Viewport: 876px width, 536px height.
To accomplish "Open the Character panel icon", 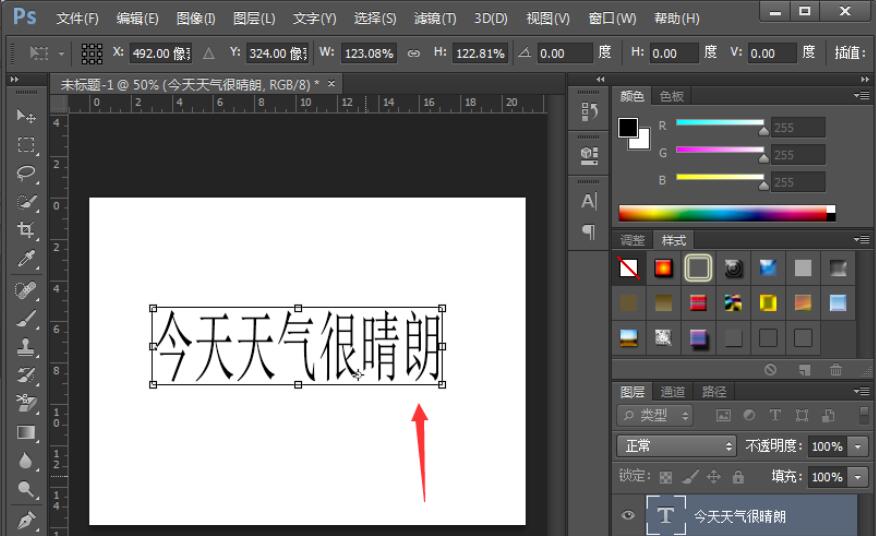I will point(589,201).
